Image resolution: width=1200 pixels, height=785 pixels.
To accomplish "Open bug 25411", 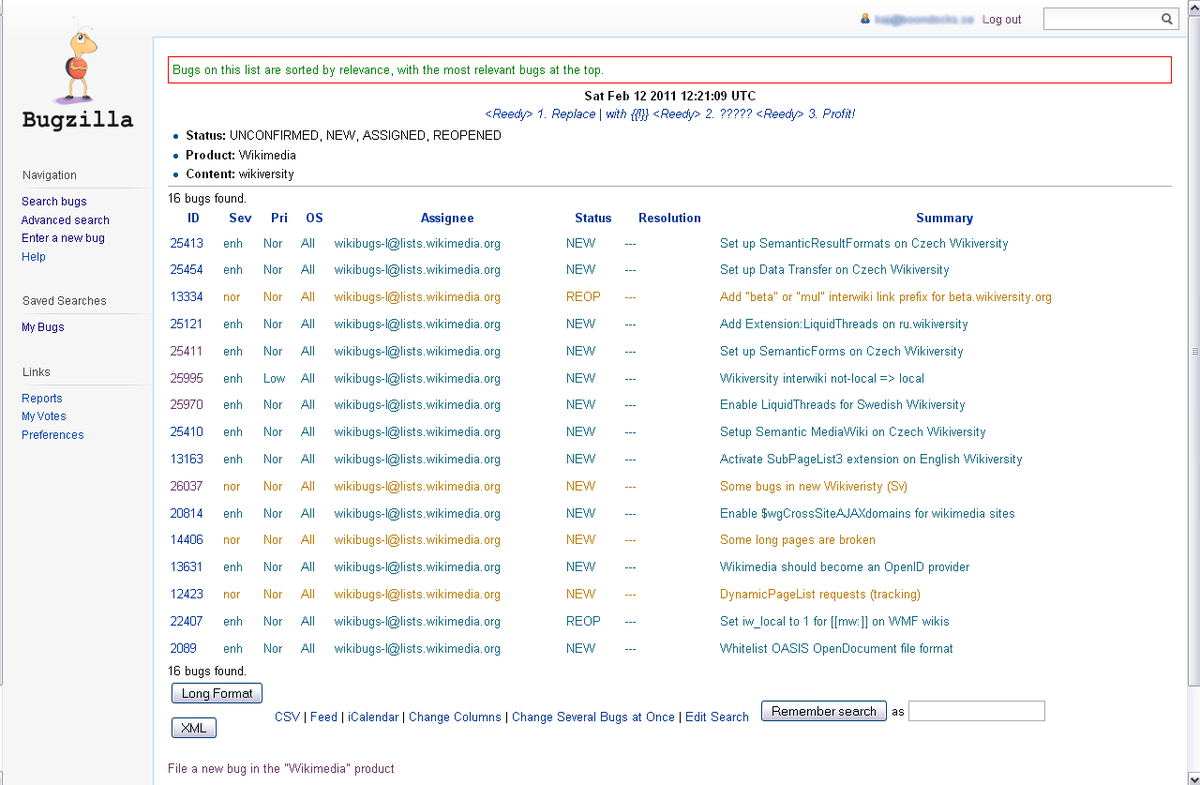I will [186, 351].
